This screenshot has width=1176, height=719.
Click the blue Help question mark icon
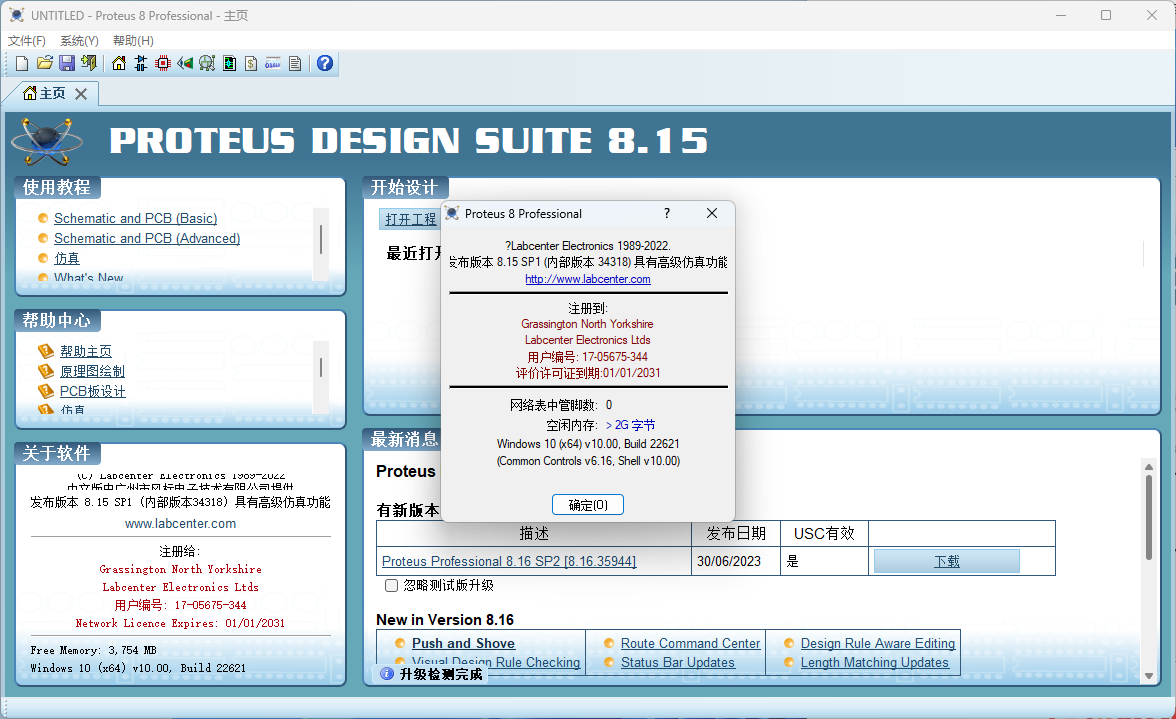point(325,64)
